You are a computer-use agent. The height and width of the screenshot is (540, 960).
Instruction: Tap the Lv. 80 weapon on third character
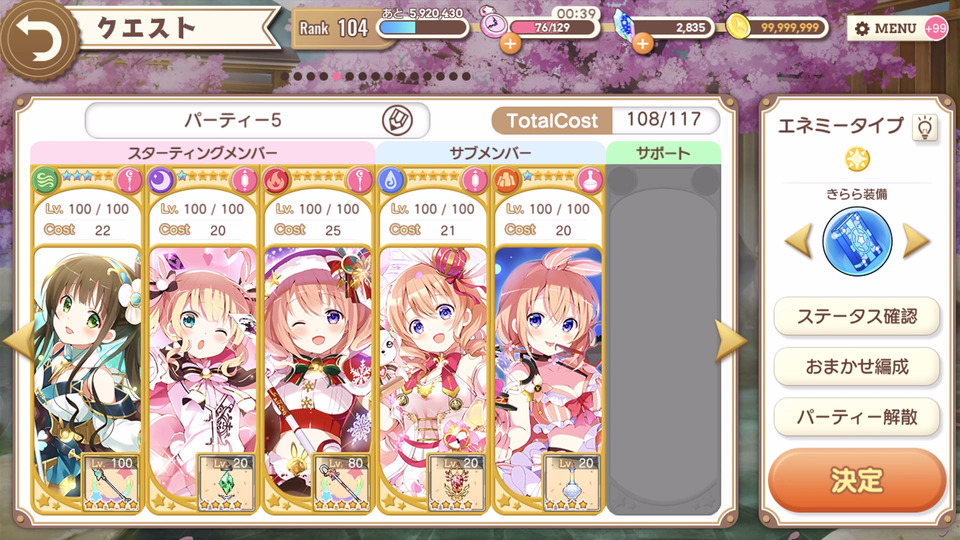[x=342, y=483]
